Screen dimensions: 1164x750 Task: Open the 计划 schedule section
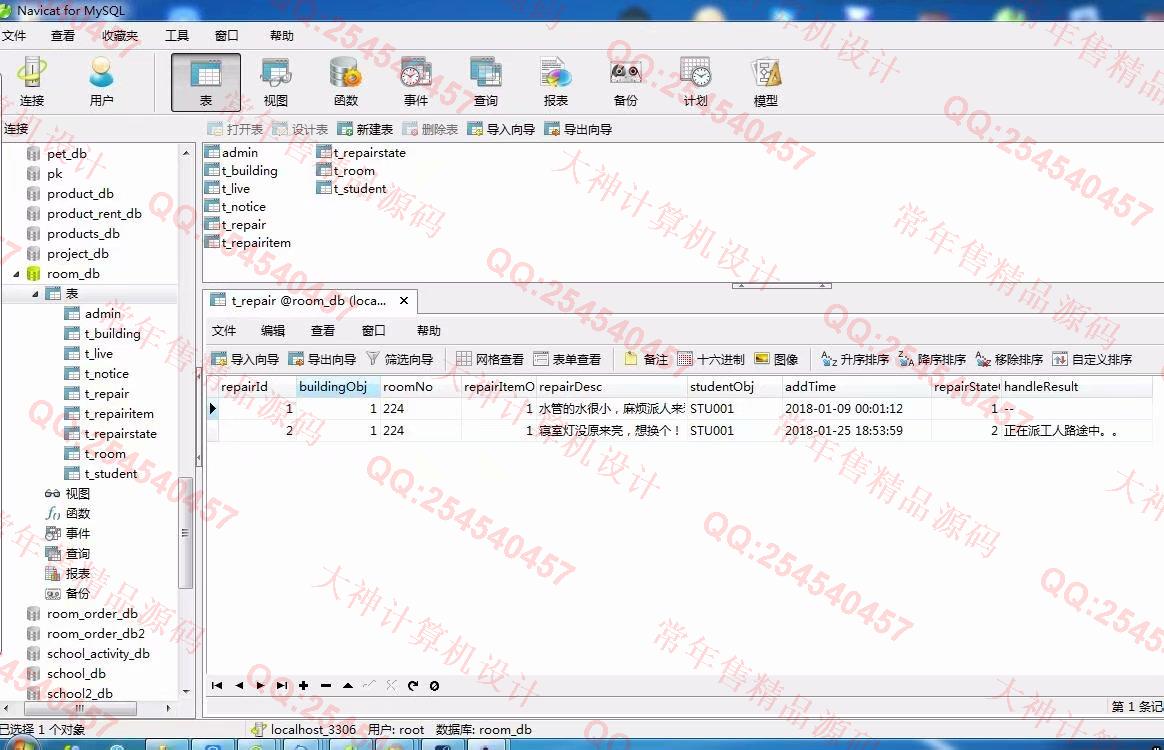696,82
